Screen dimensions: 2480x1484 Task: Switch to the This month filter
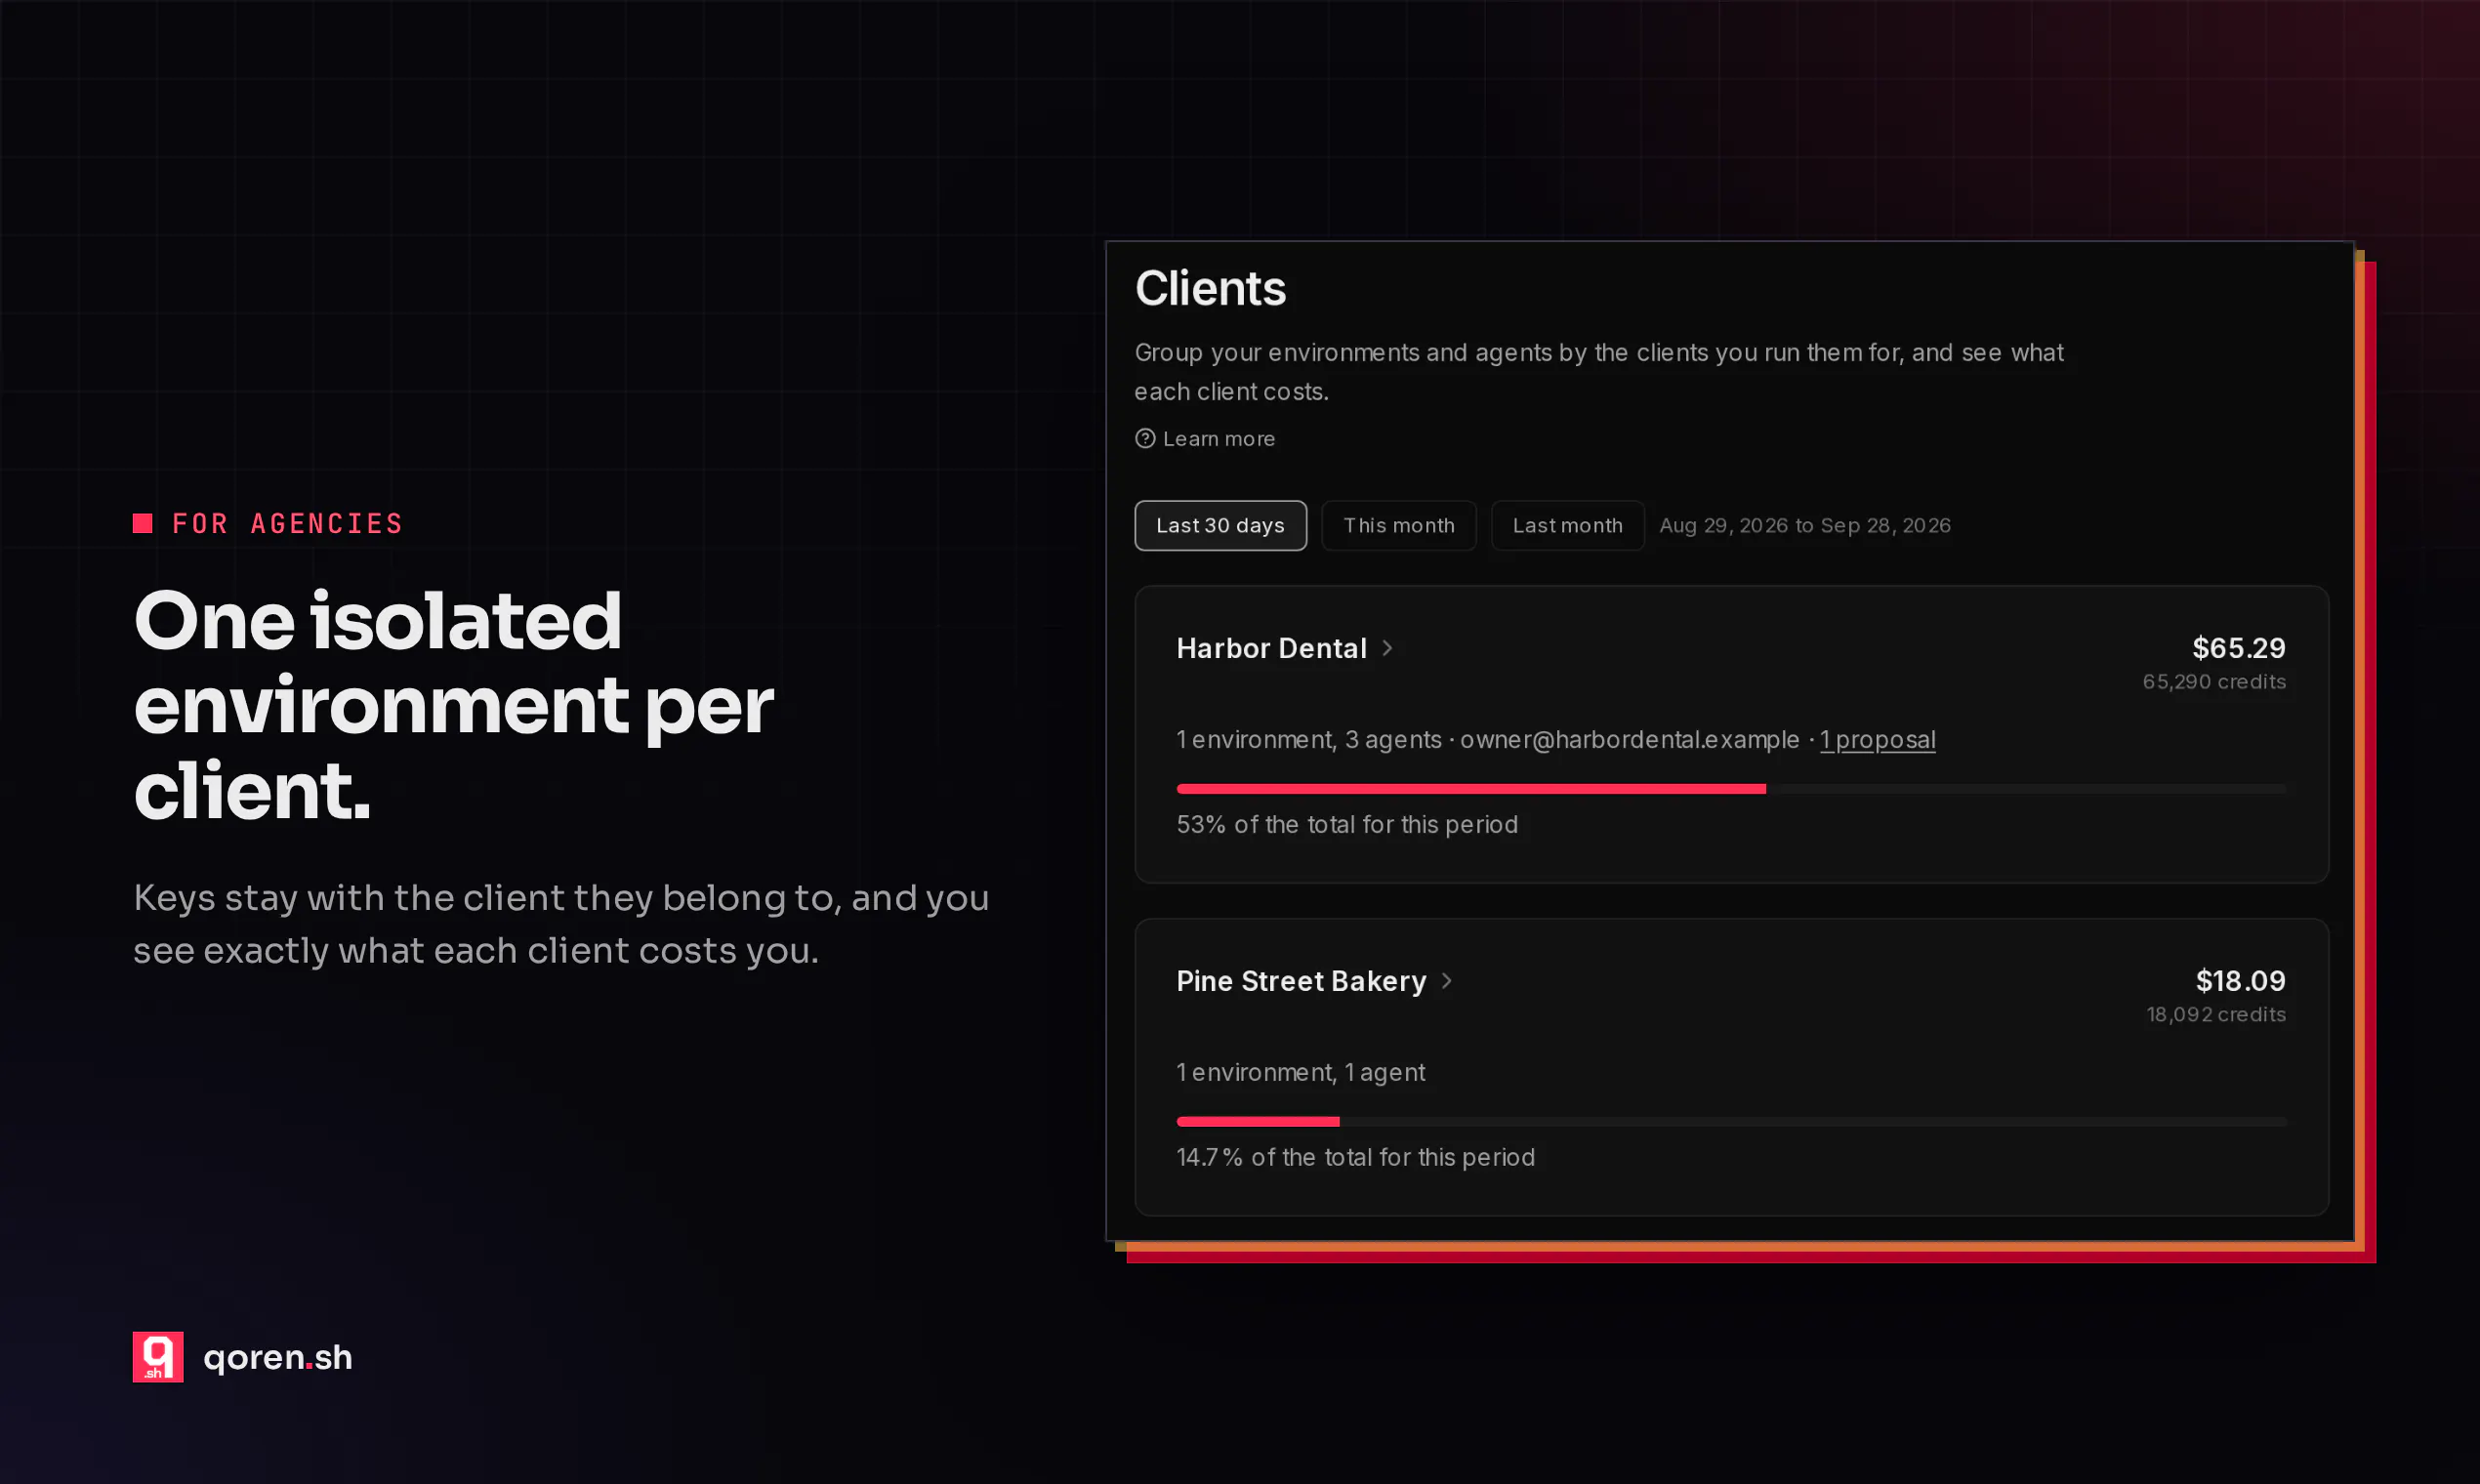[x=1399, y=526]
